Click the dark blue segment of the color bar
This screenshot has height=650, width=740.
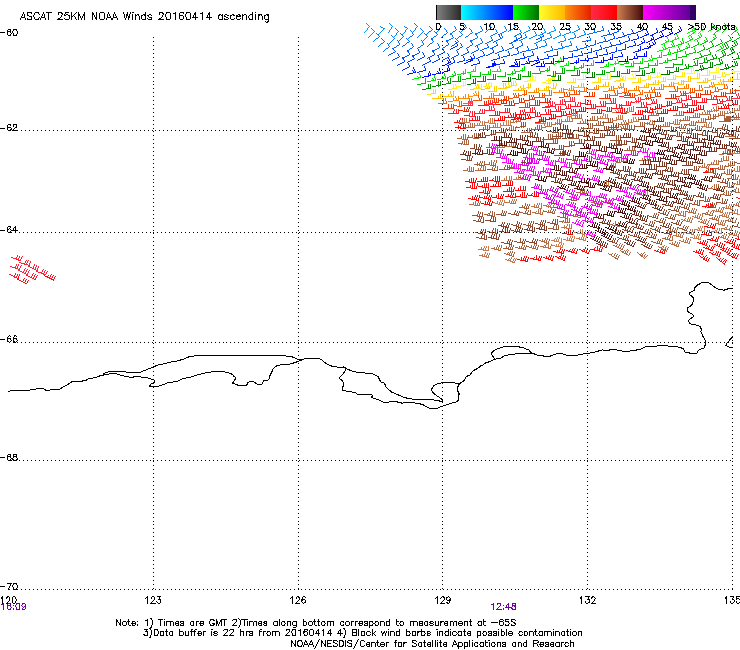coord(500,12)
